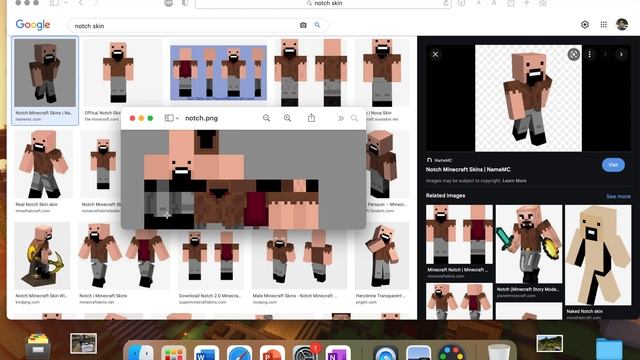Screen dimensions: 640x360
Task: Show Safari downloads
Action: pyautogui.click(x=461, y=3)
